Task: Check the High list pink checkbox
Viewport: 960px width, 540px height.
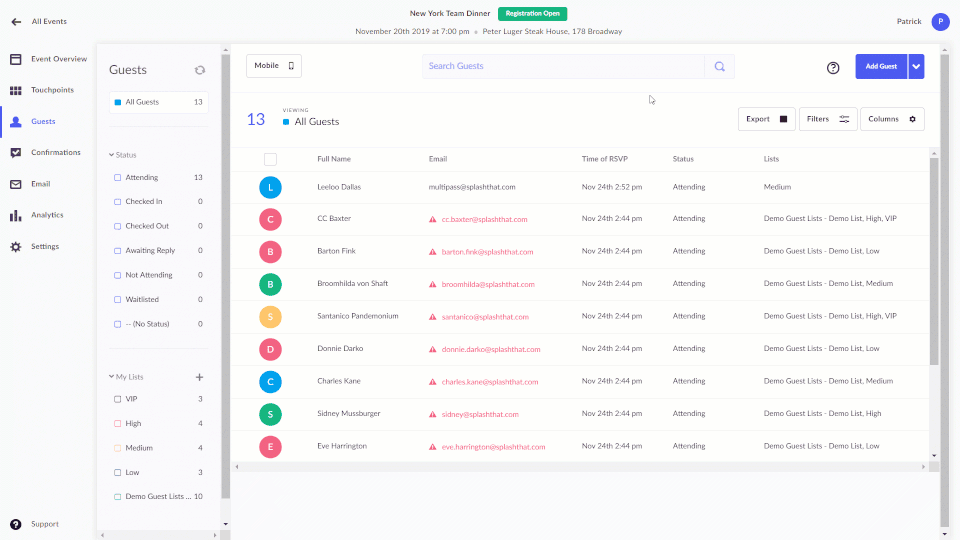Action: click(x=118, y=424)
